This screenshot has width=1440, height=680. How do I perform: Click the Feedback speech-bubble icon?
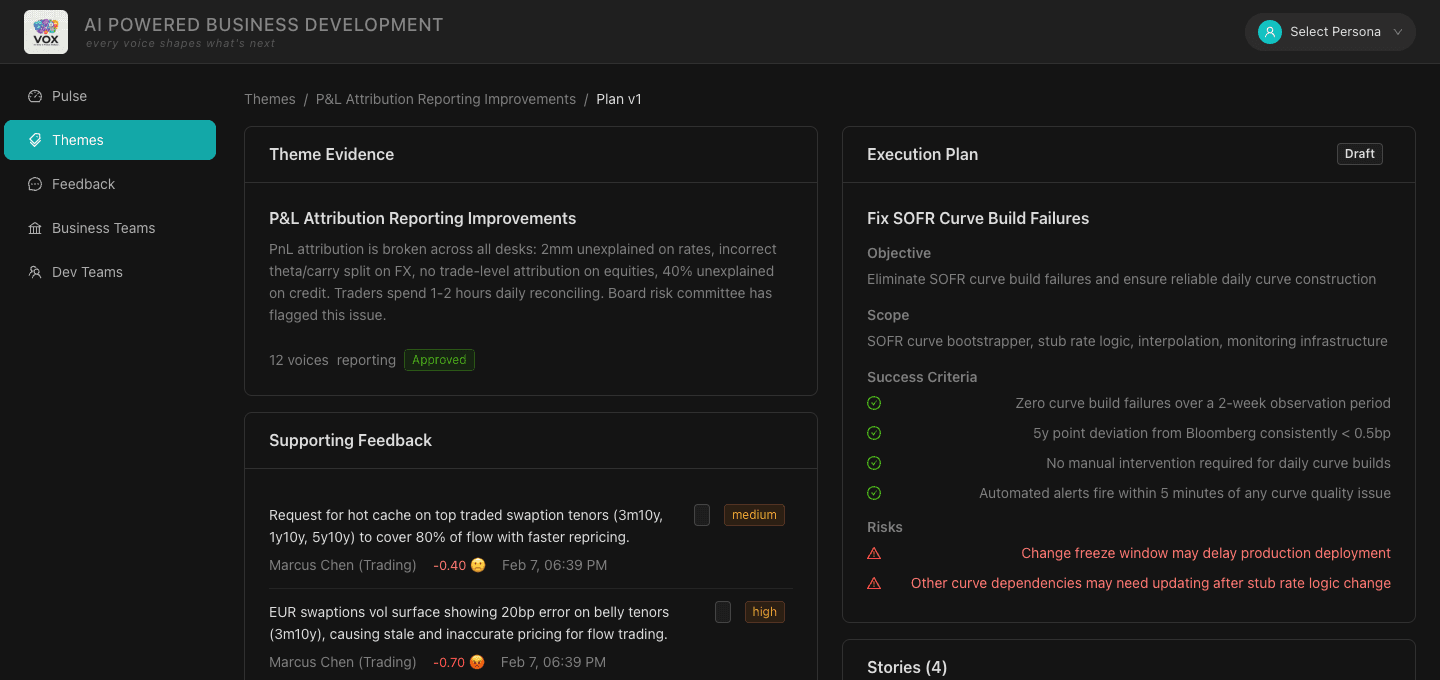(x=33, y=184)
